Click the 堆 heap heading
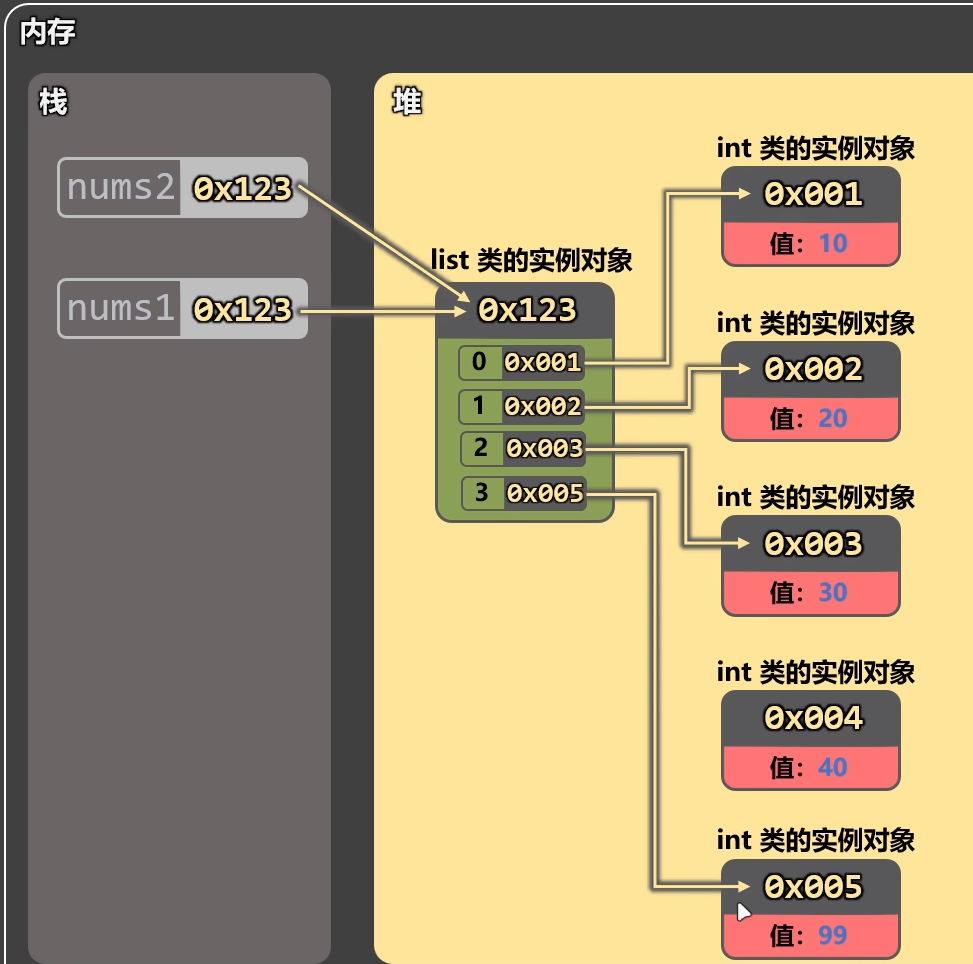The image size is (973, 964). pyautogui.click(x=407, y=101)
